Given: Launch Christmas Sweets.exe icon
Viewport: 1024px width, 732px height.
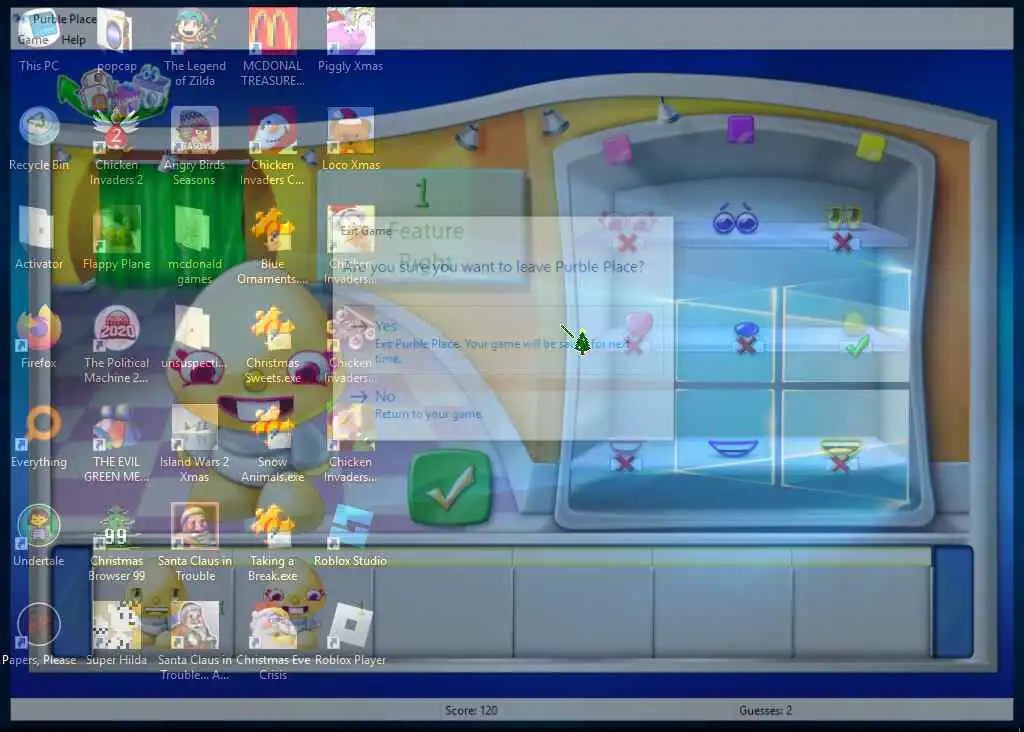Looking at the screenshot, I should click(x=272, y=344).
